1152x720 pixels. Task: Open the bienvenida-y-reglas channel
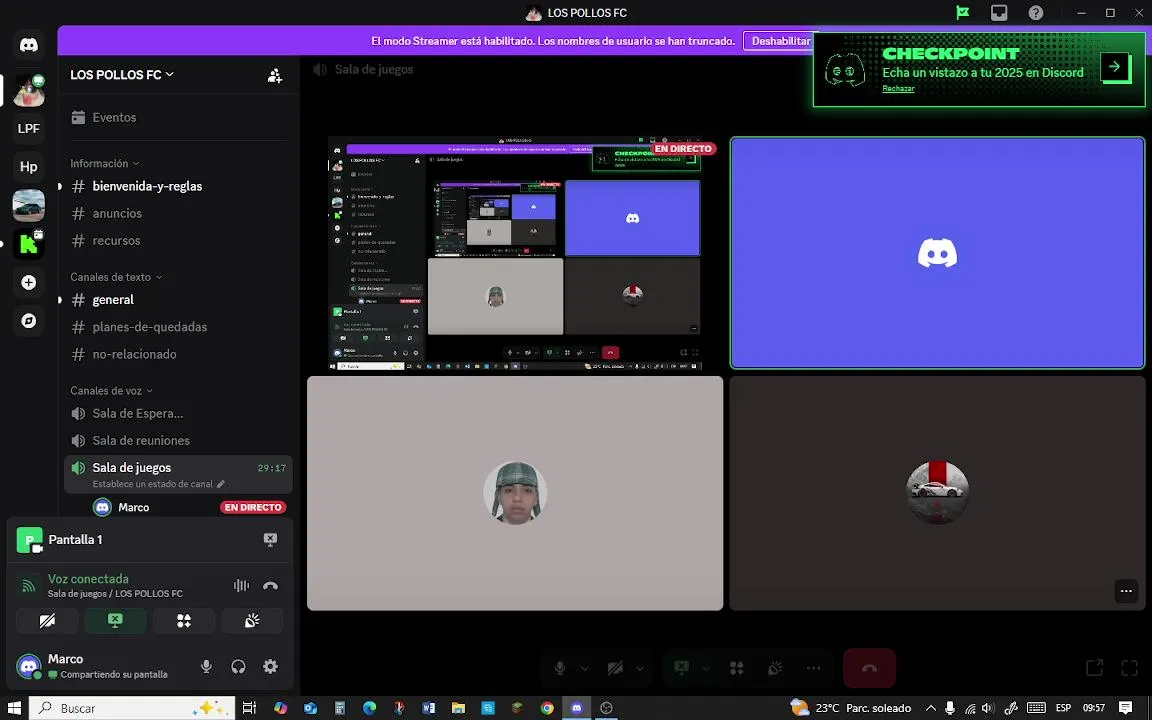click(179, 186)
